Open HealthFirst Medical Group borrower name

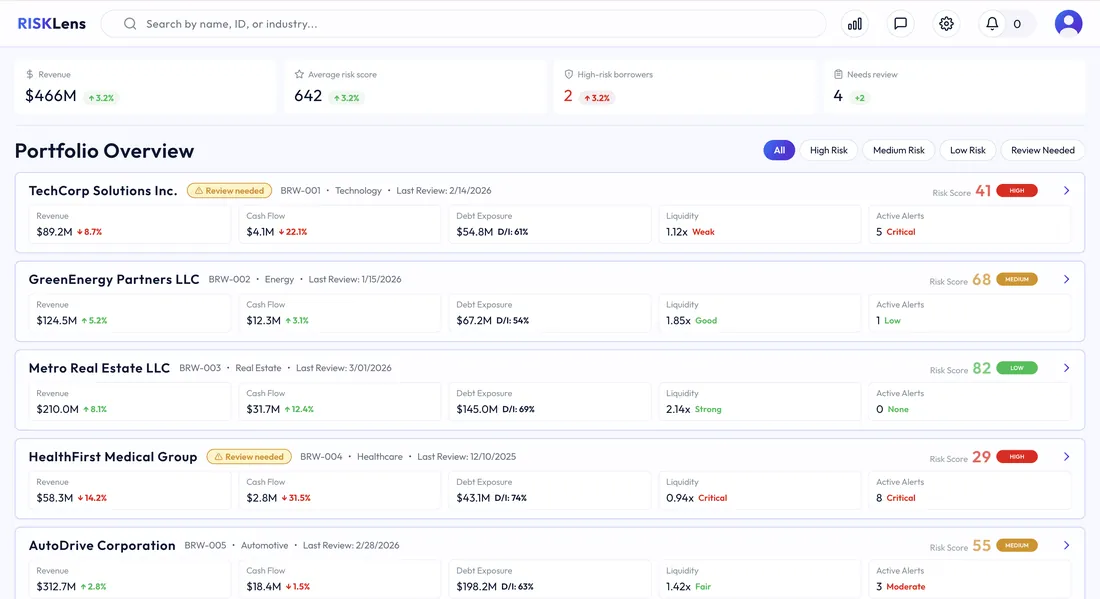[x=113, y=457]
